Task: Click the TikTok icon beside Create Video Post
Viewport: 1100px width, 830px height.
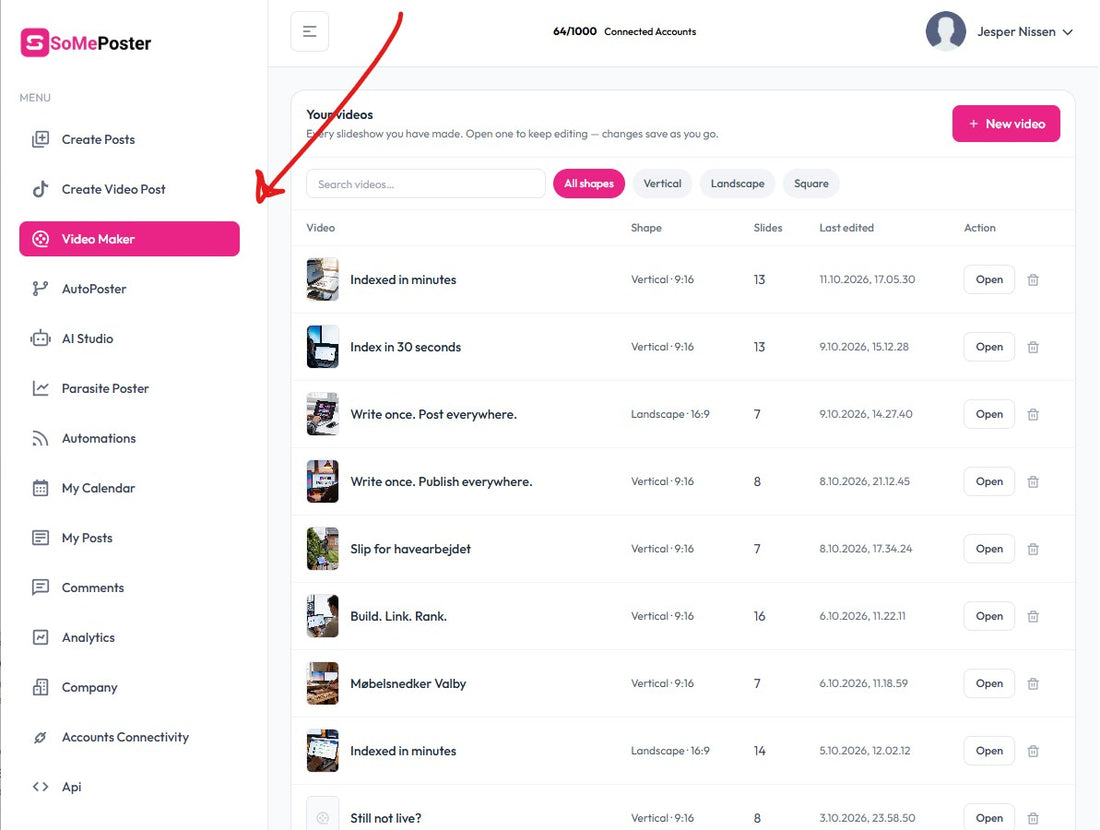Action: click(x=41, y=189)
